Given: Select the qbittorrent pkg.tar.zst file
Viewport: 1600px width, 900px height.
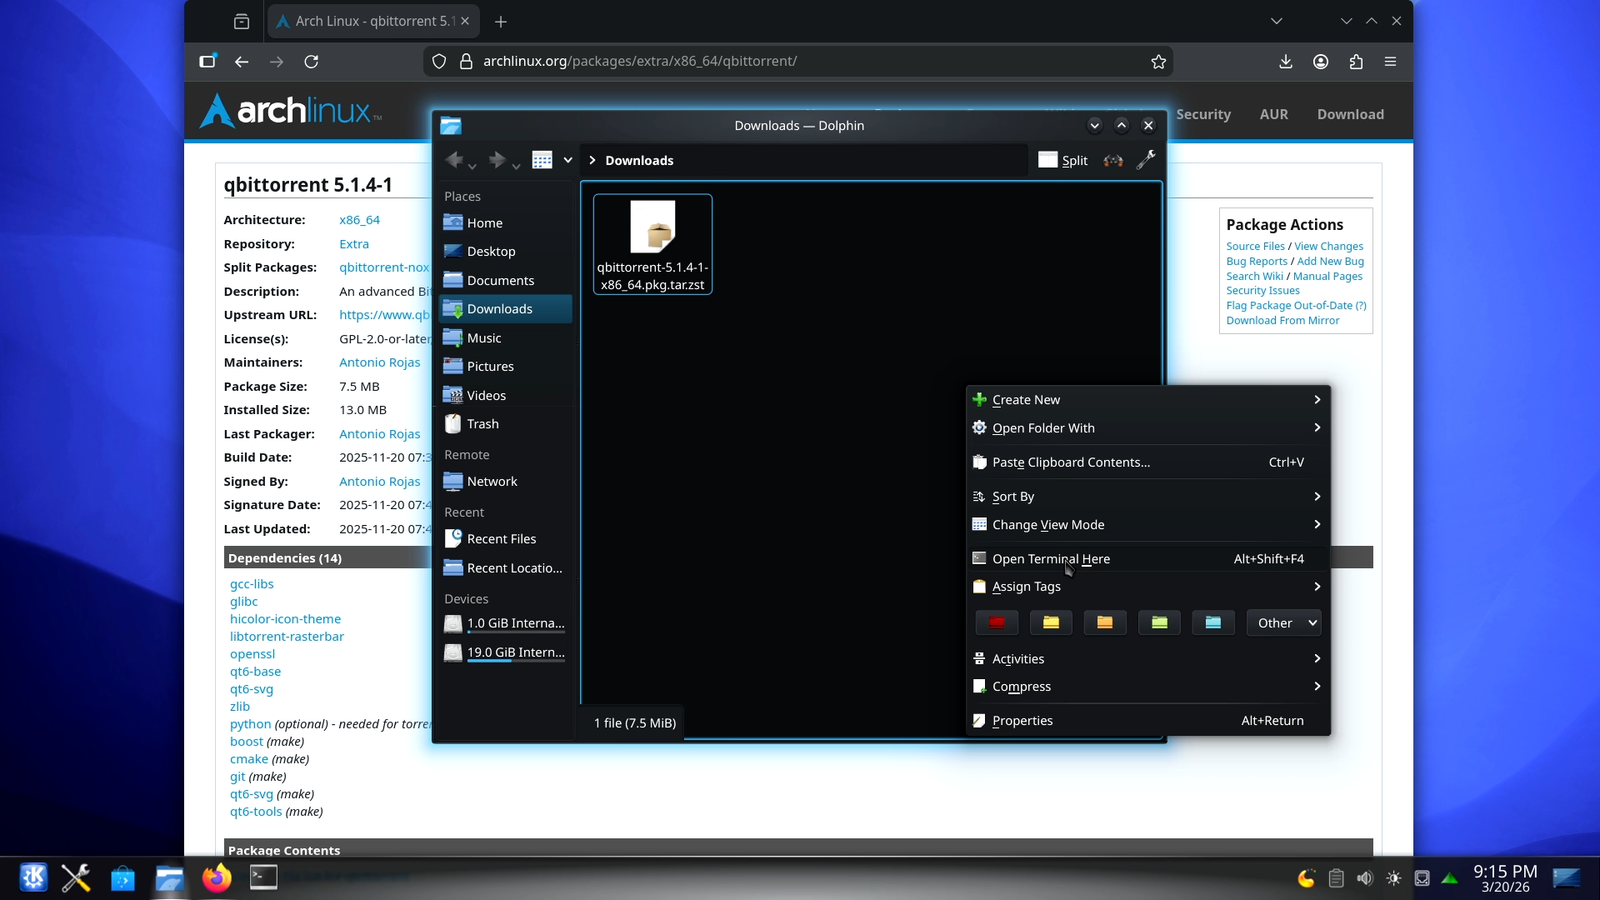Looking at the screenshot, I should coord(653,244).
